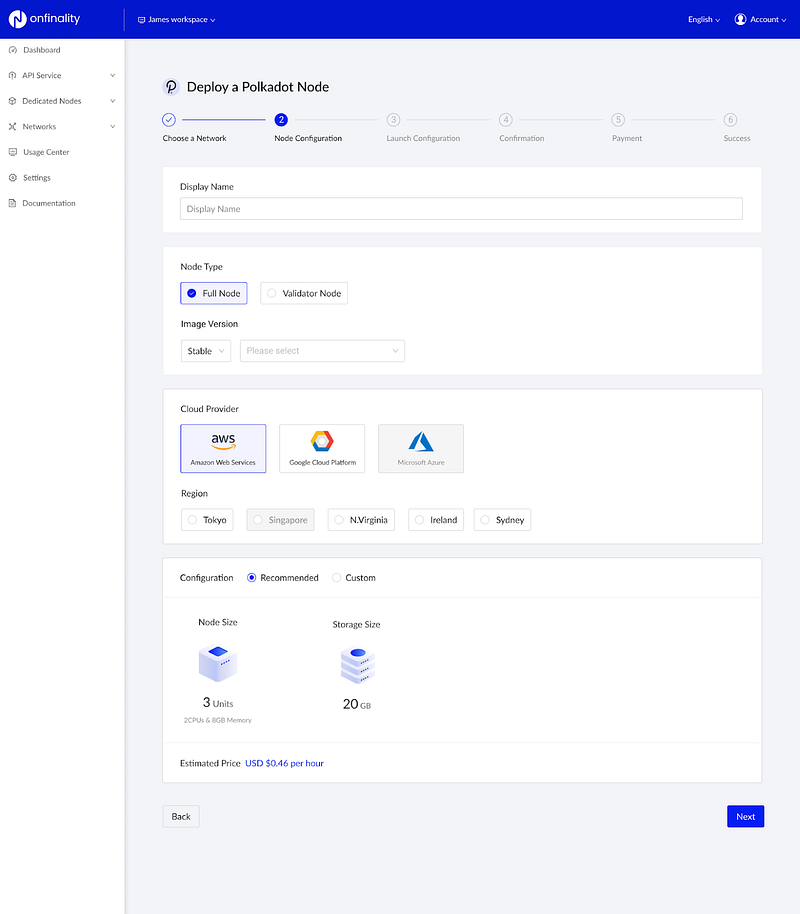Image resolution: width=800 pixels, height=914 pixels.
Task: Click the Node Size server cube icon
Action: pos(217,663)
